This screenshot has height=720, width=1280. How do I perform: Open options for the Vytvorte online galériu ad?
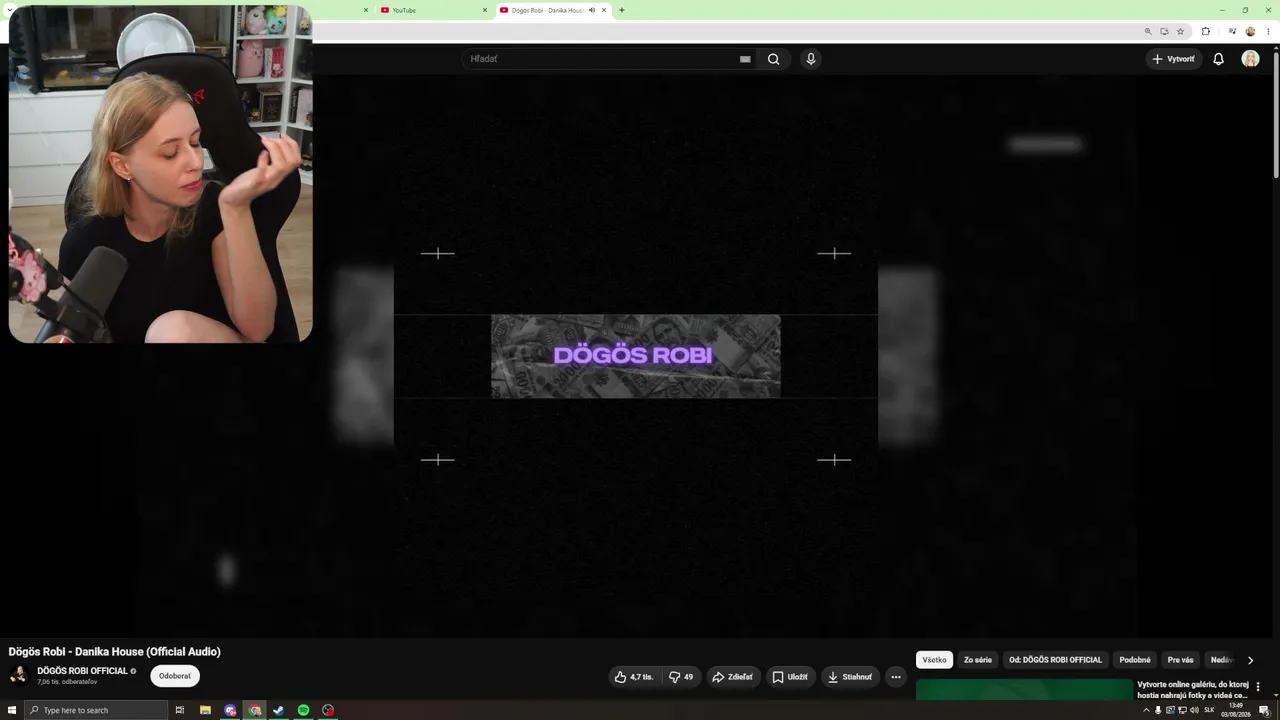(x=1258, y=687)
